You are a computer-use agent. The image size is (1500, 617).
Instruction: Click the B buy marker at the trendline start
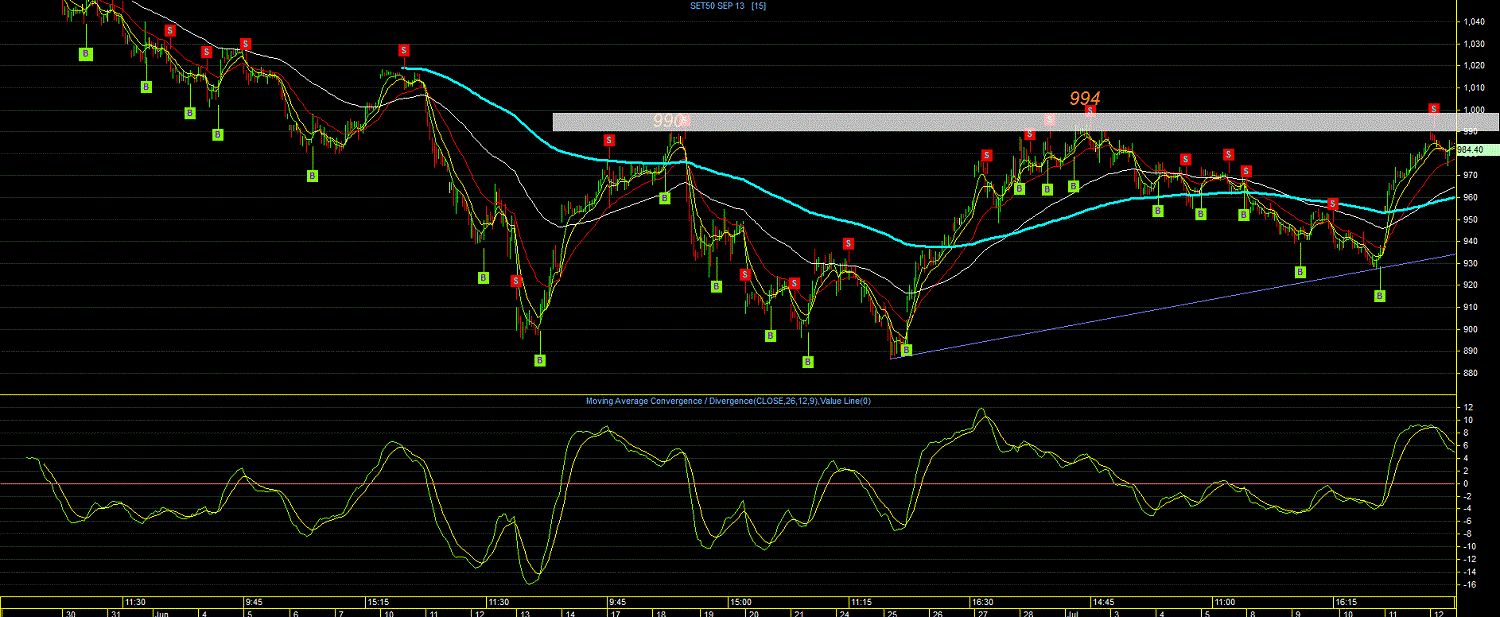(907, 350)
